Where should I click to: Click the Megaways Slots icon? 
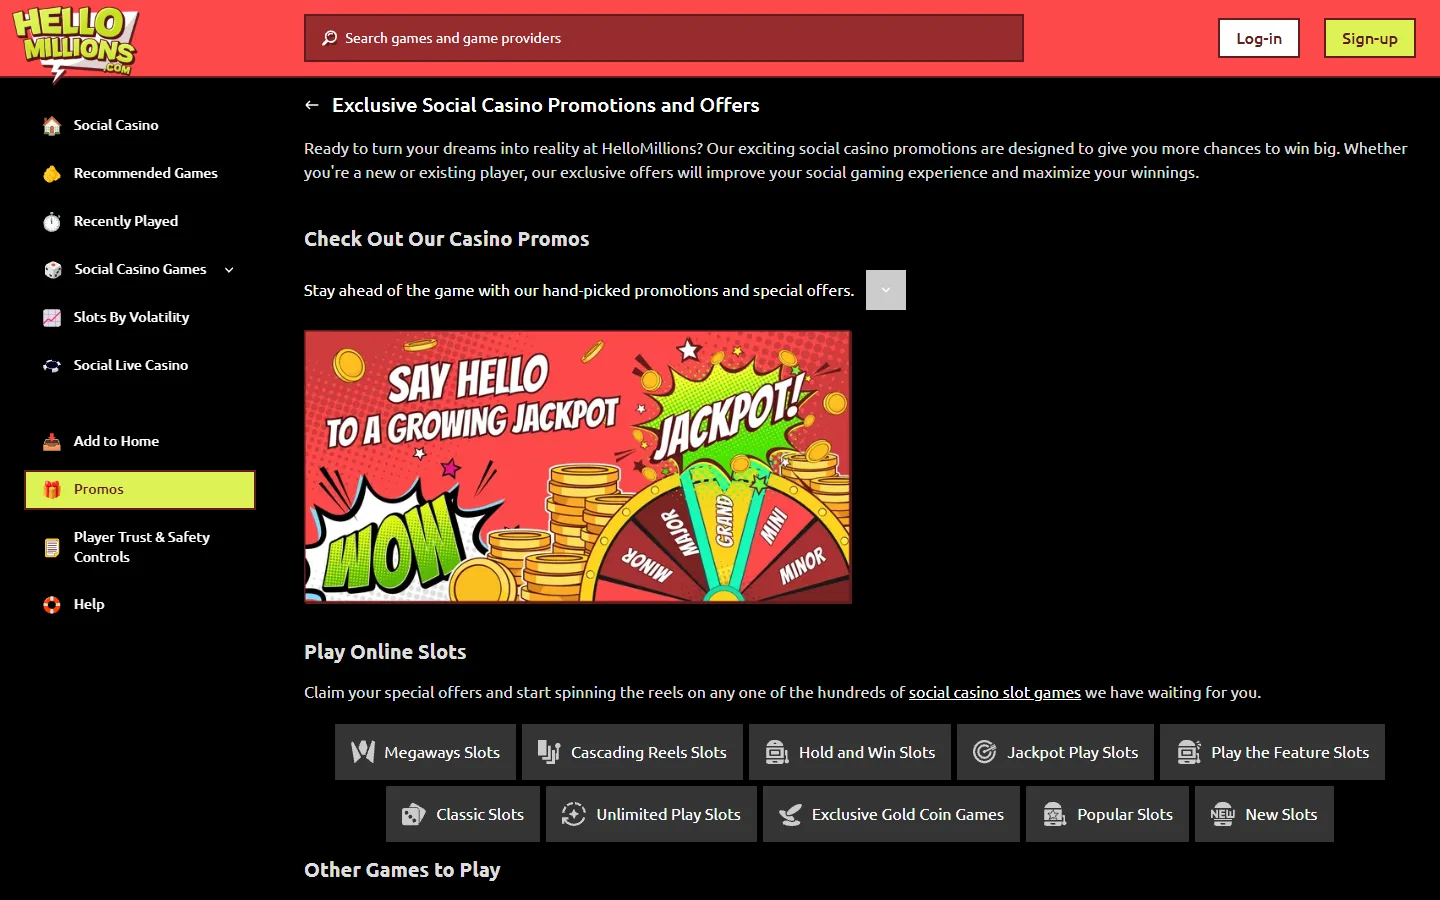coord(361,752)
